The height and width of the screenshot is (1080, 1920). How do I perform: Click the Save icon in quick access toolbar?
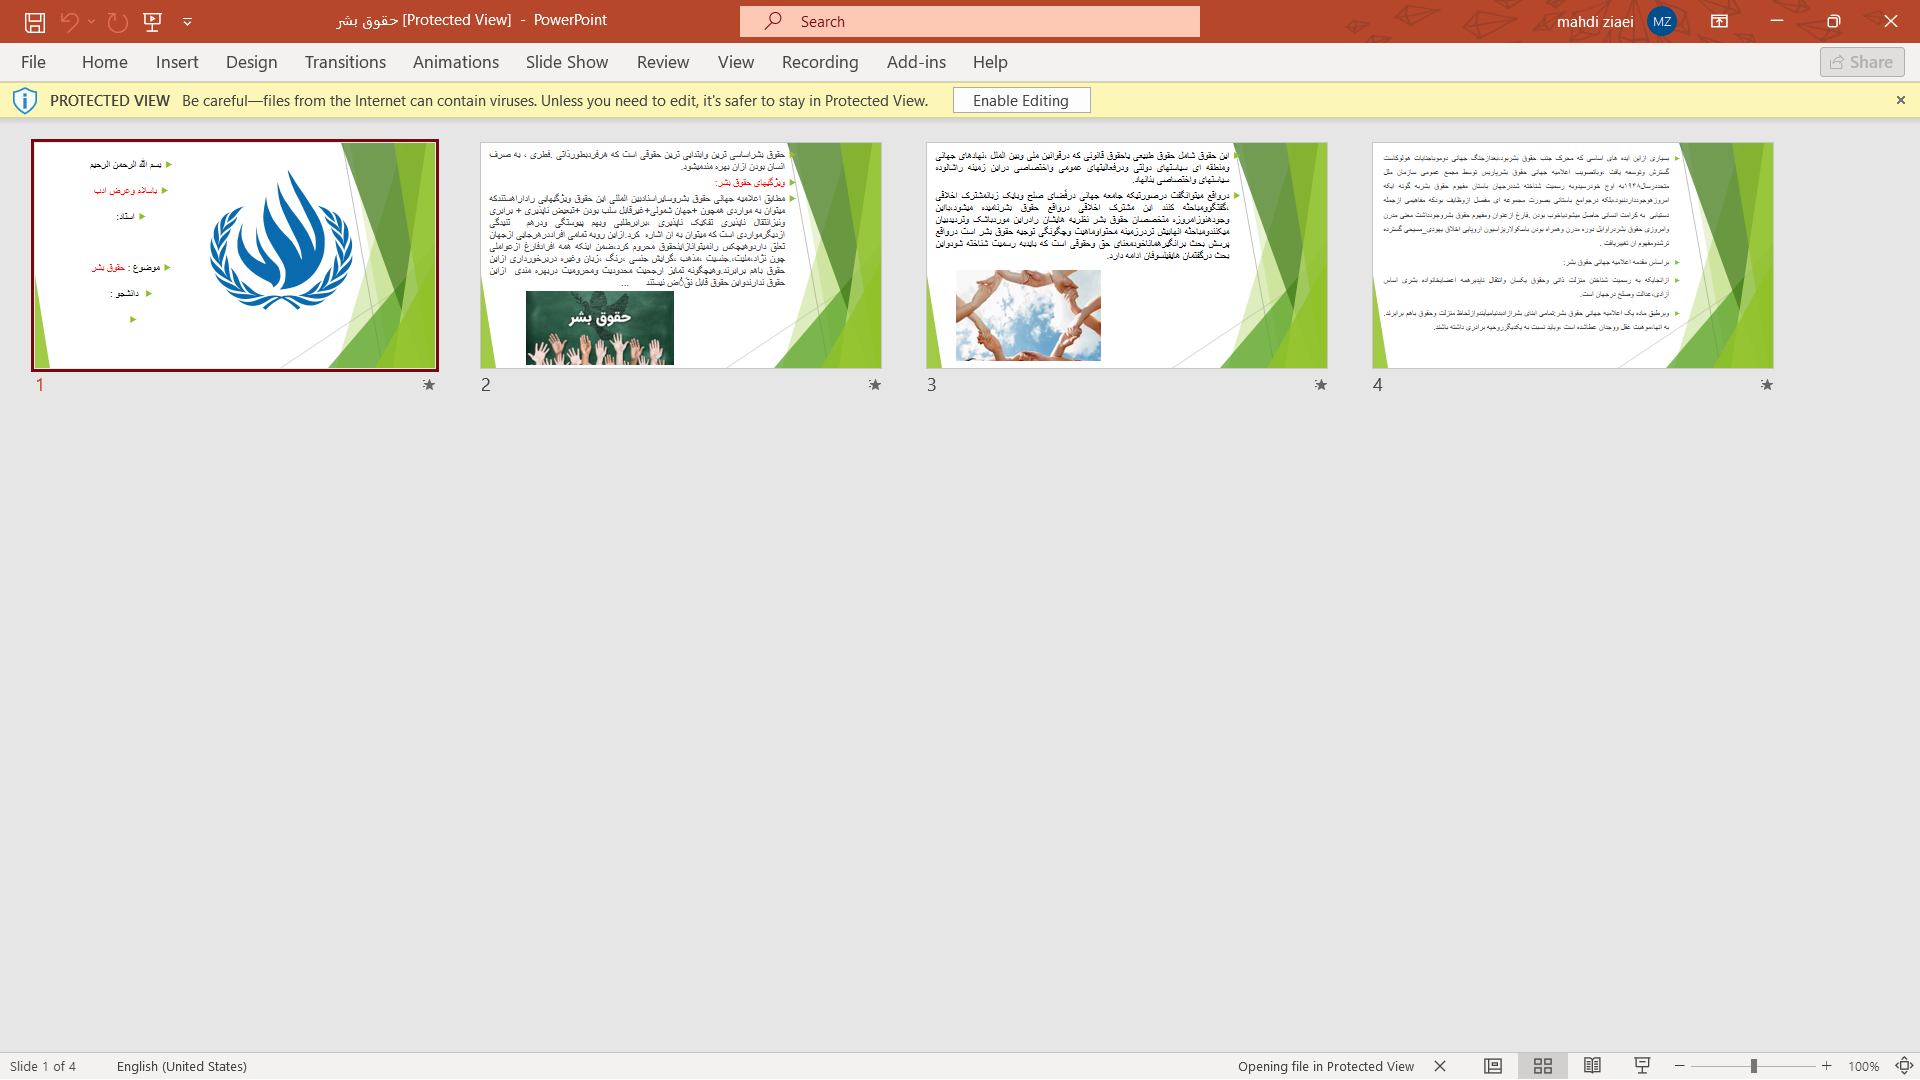pyautogui.click(x=34, y=21)
